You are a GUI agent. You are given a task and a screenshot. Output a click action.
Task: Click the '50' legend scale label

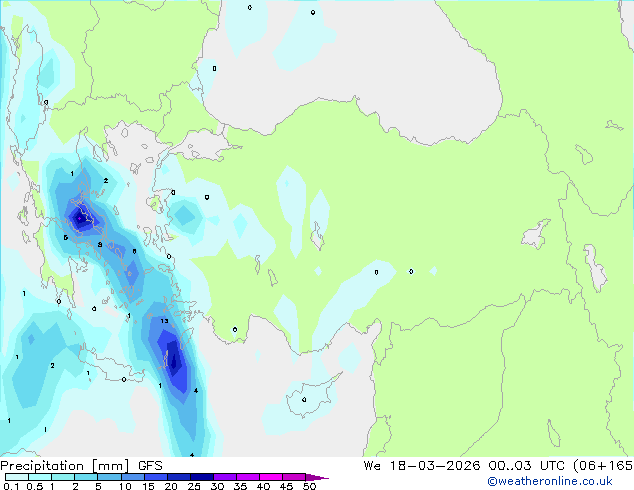coord(310,486)
